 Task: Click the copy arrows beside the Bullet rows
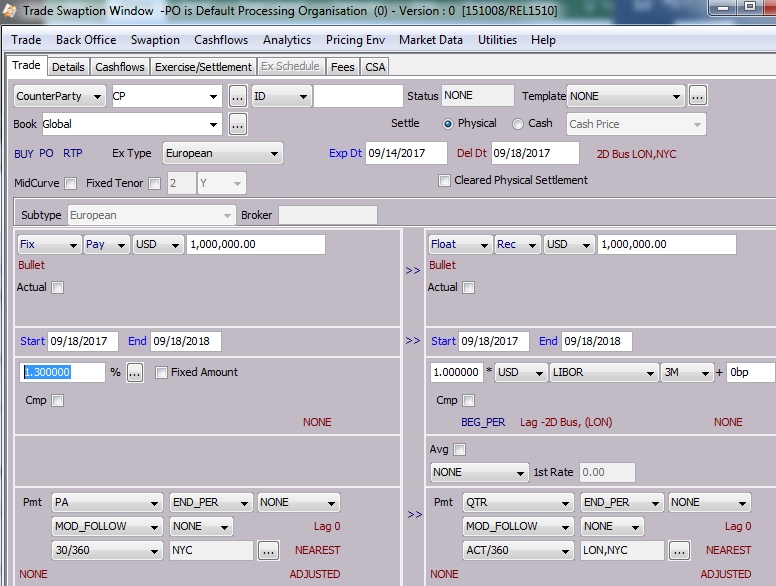(x=413, y=271)
